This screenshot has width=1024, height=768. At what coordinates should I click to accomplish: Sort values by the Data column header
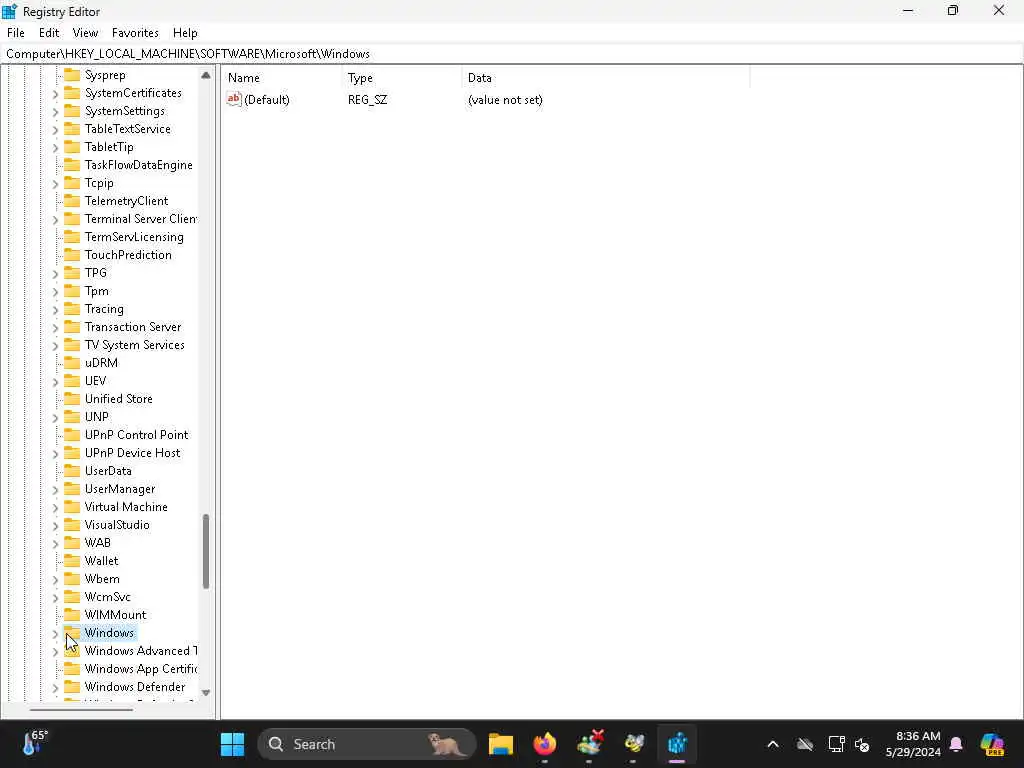[605, 78]
